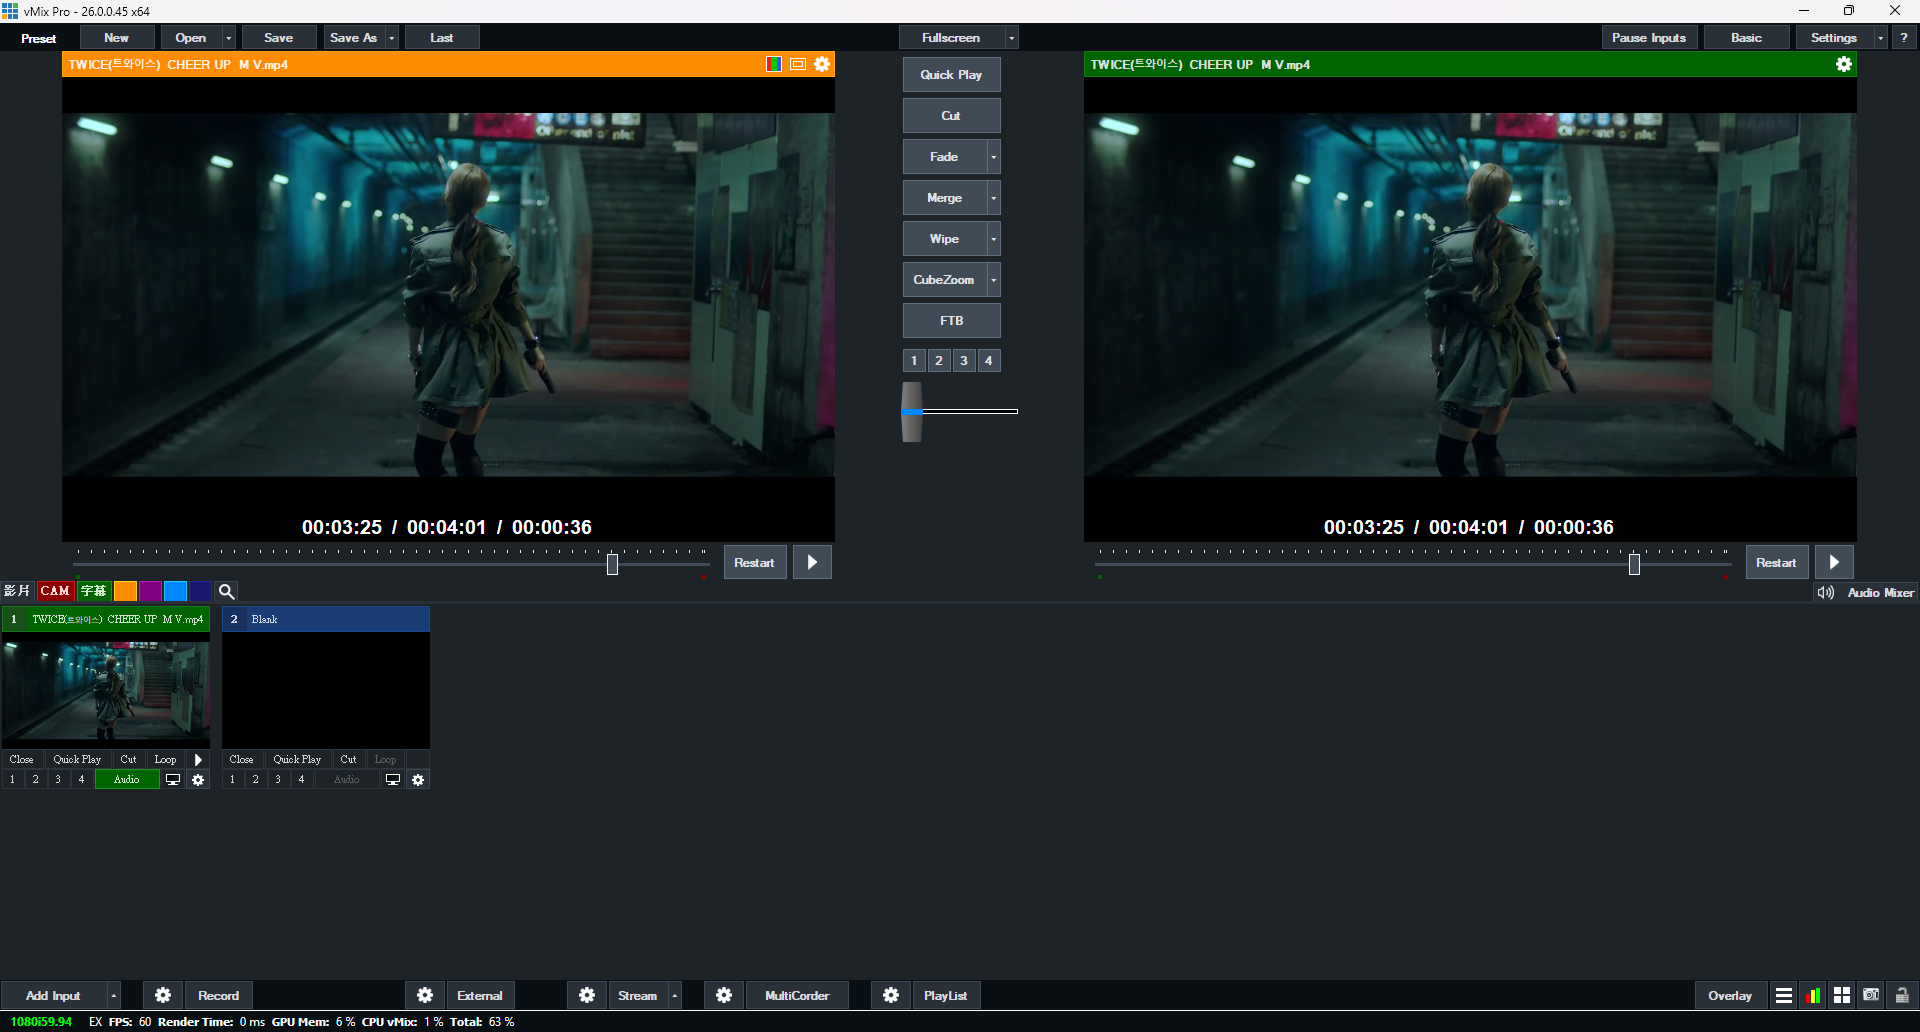1920x1032 pixels.
Task: Toggle the lock icon
Action: (1902, 995)
